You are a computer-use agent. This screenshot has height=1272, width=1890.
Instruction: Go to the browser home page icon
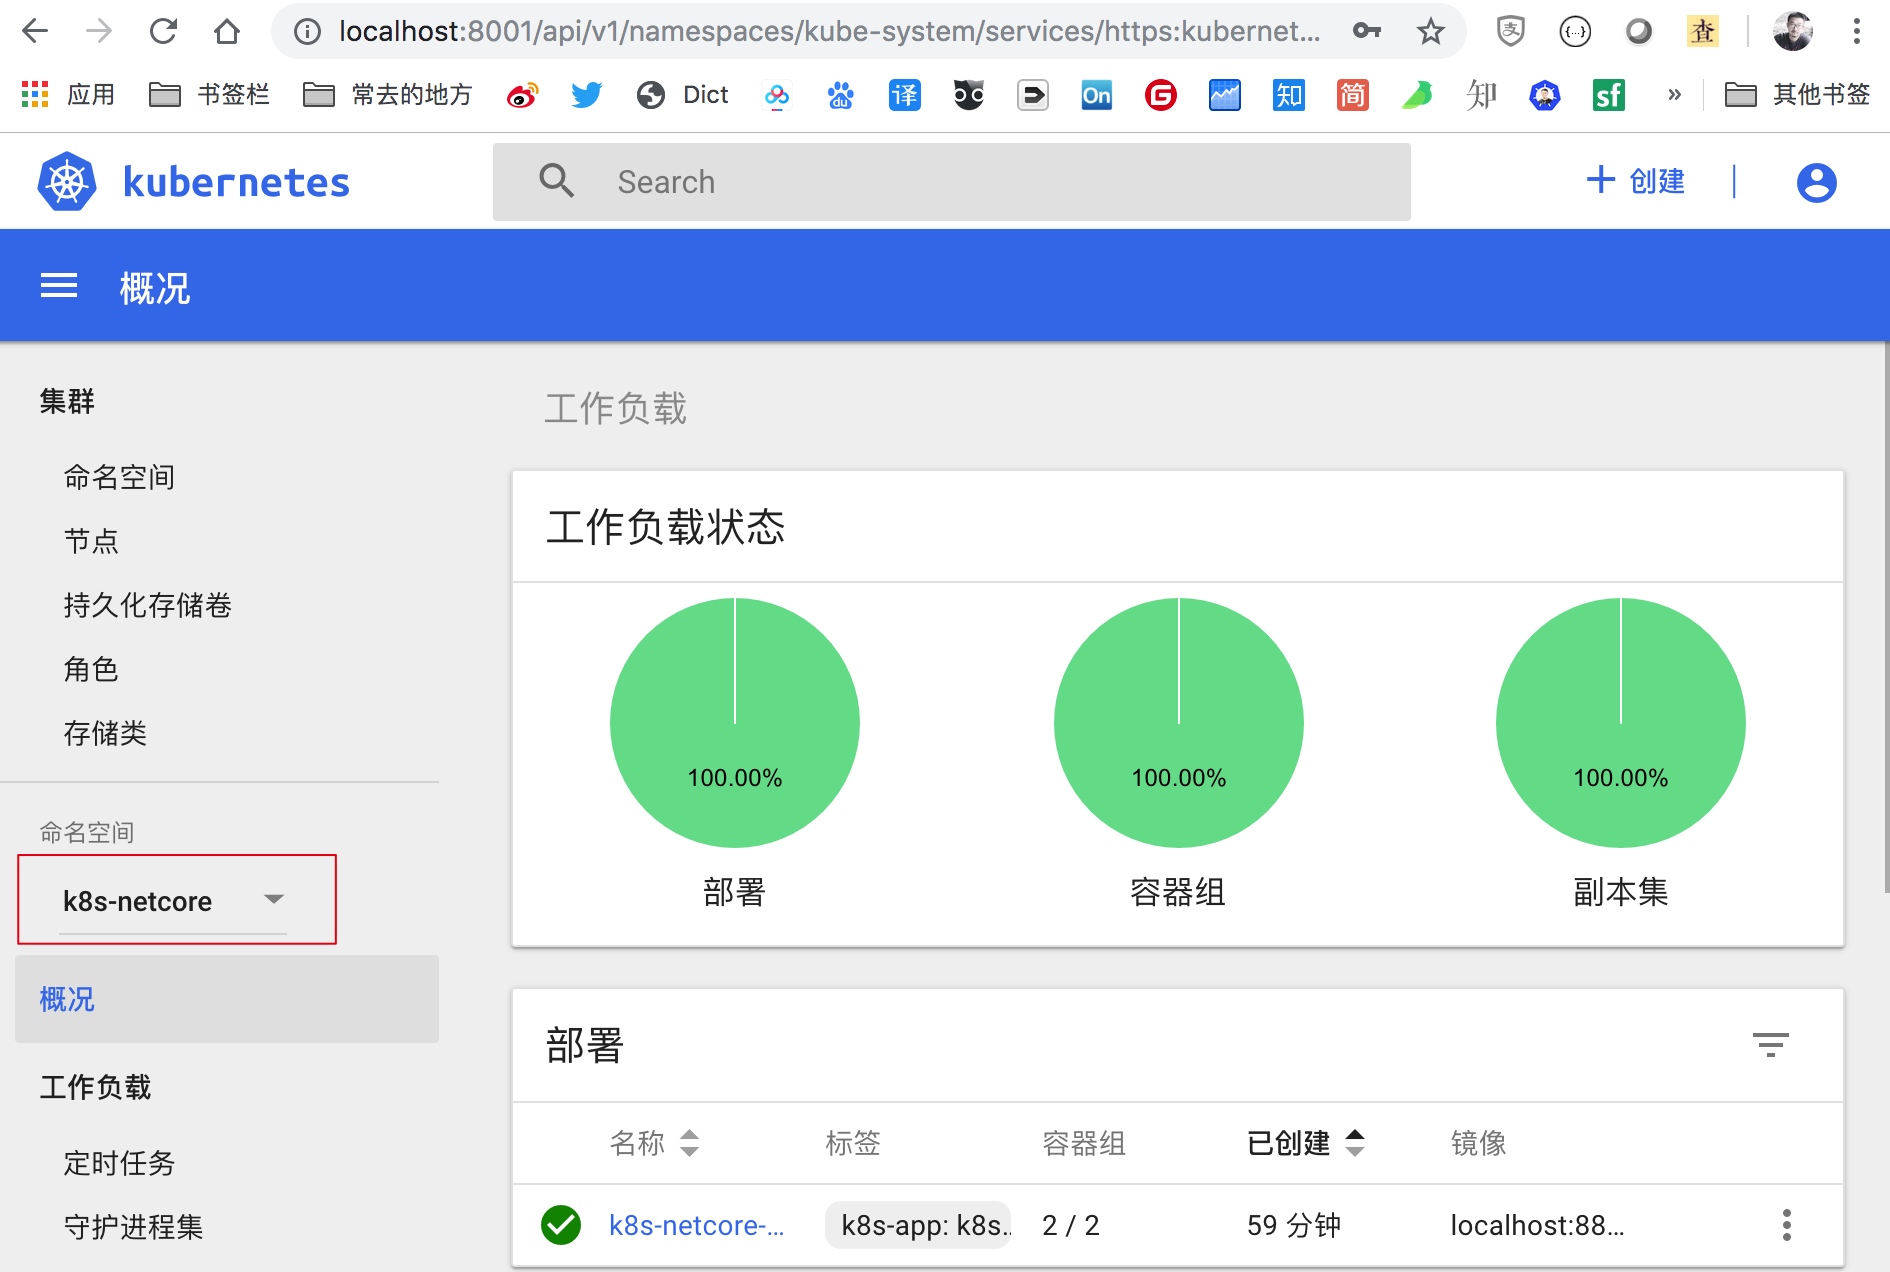click(227, 31)
